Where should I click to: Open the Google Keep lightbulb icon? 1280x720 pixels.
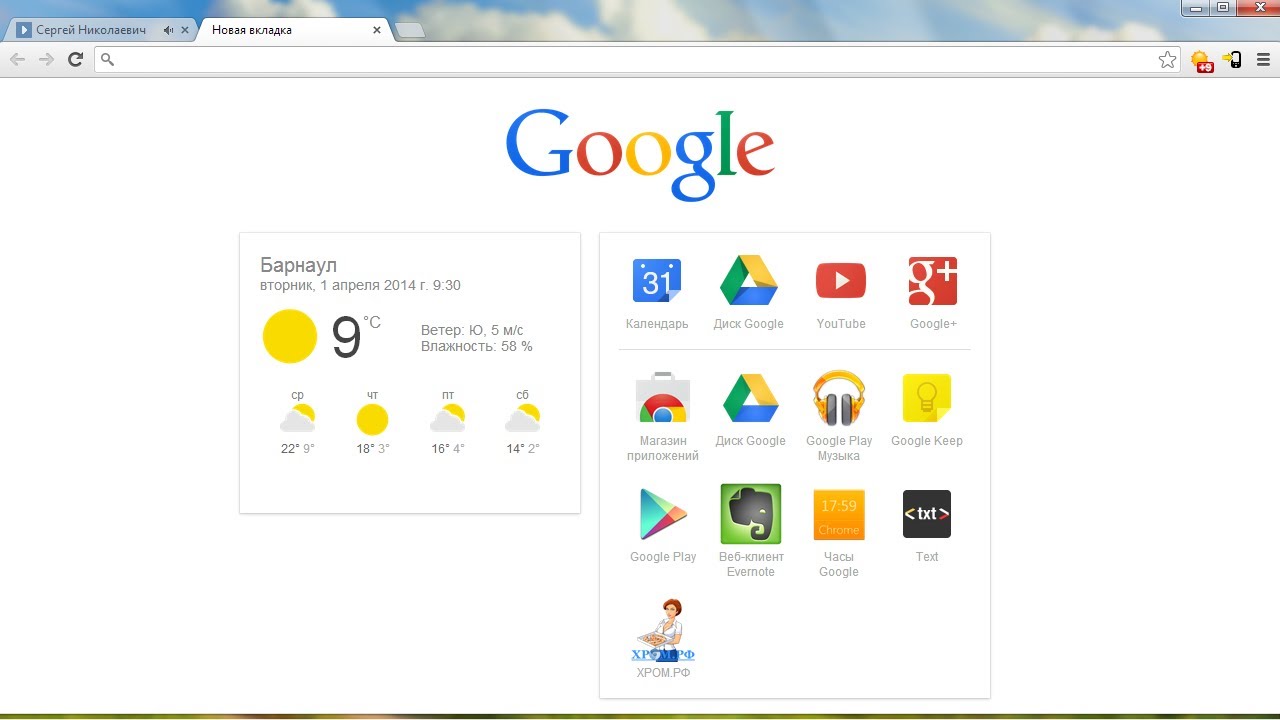tap(927, 398)
